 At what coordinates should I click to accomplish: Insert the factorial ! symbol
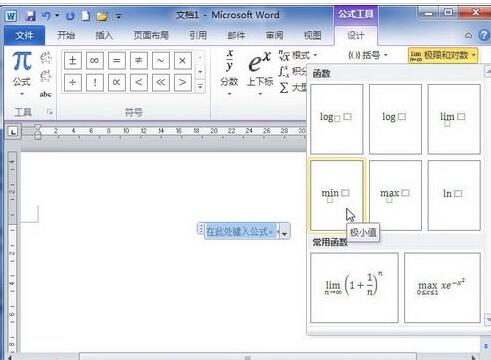(94, 82)
